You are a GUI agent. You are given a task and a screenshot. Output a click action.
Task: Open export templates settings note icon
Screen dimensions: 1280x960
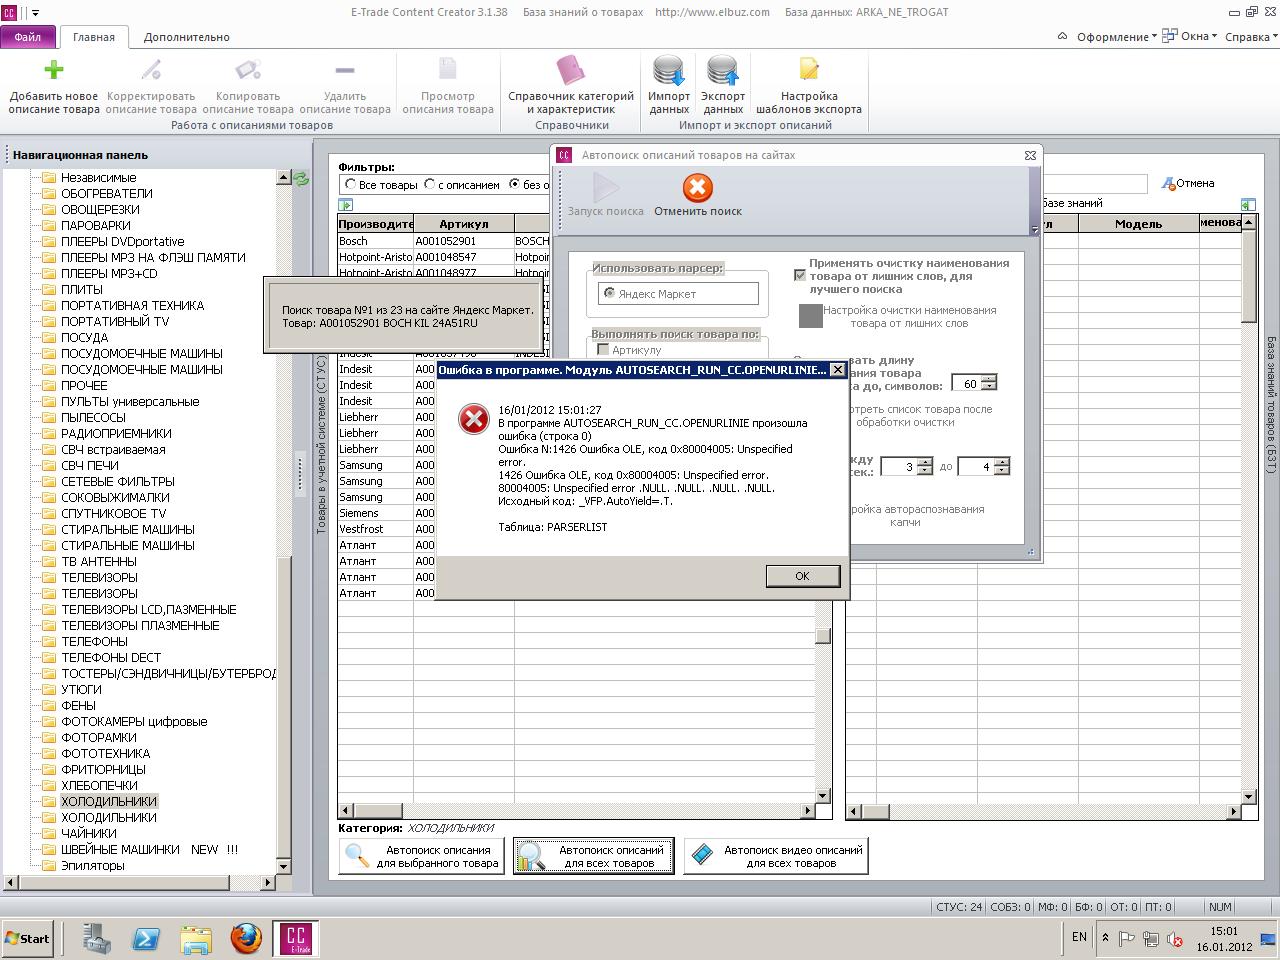(809, 69)
